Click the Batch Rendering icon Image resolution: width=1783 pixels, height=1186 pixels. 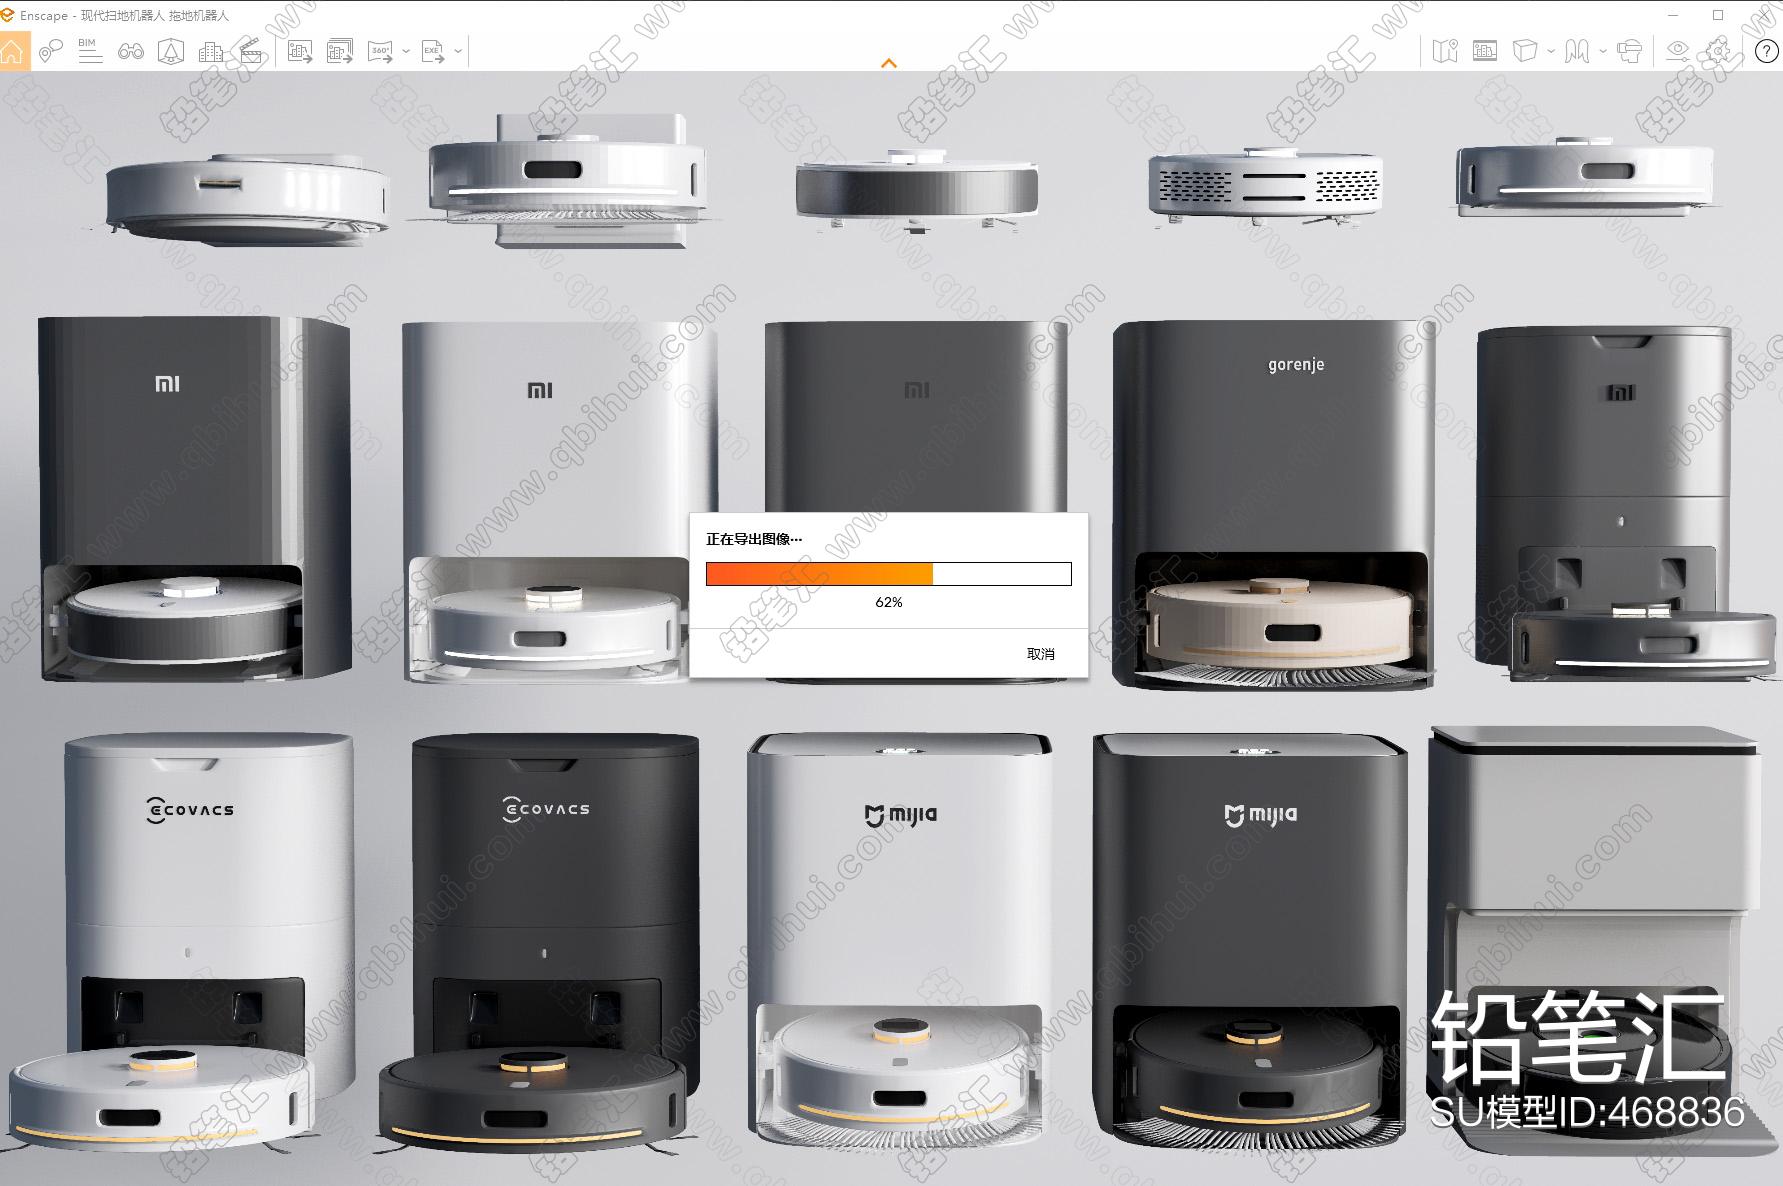(340, 51)
